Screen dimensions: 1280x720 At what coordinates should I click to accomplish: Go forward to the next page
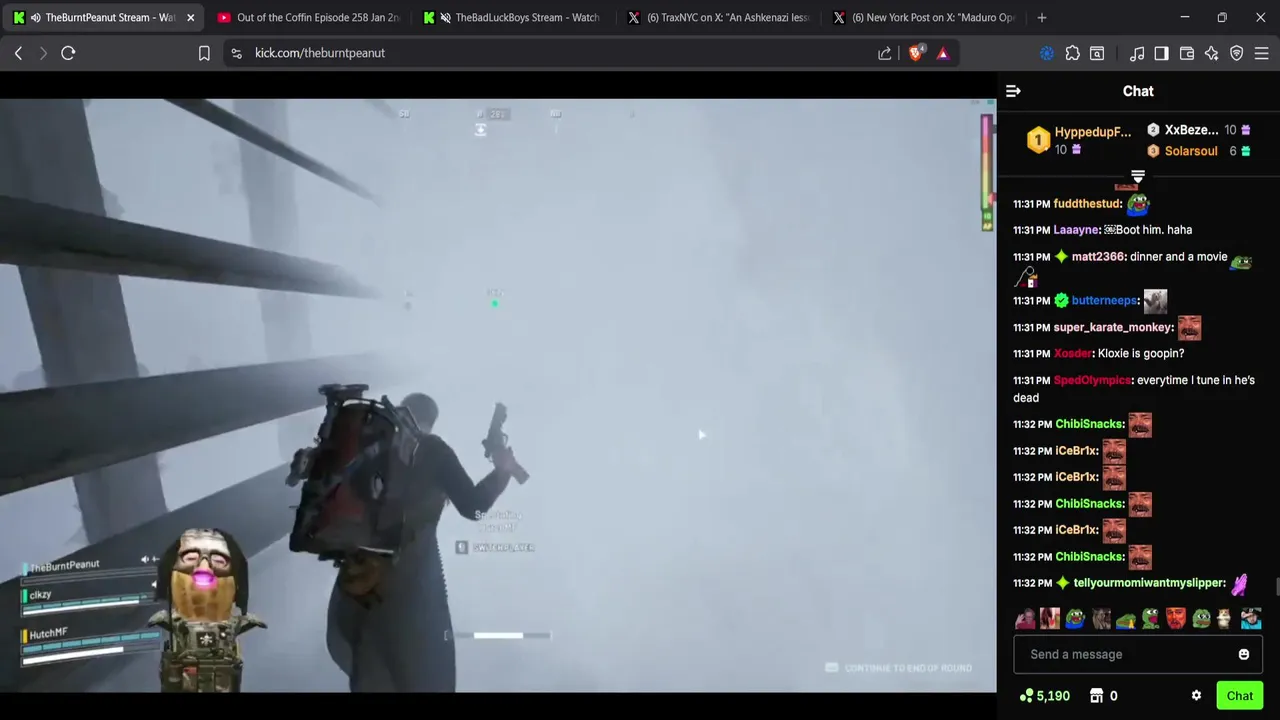click(43, 53)
